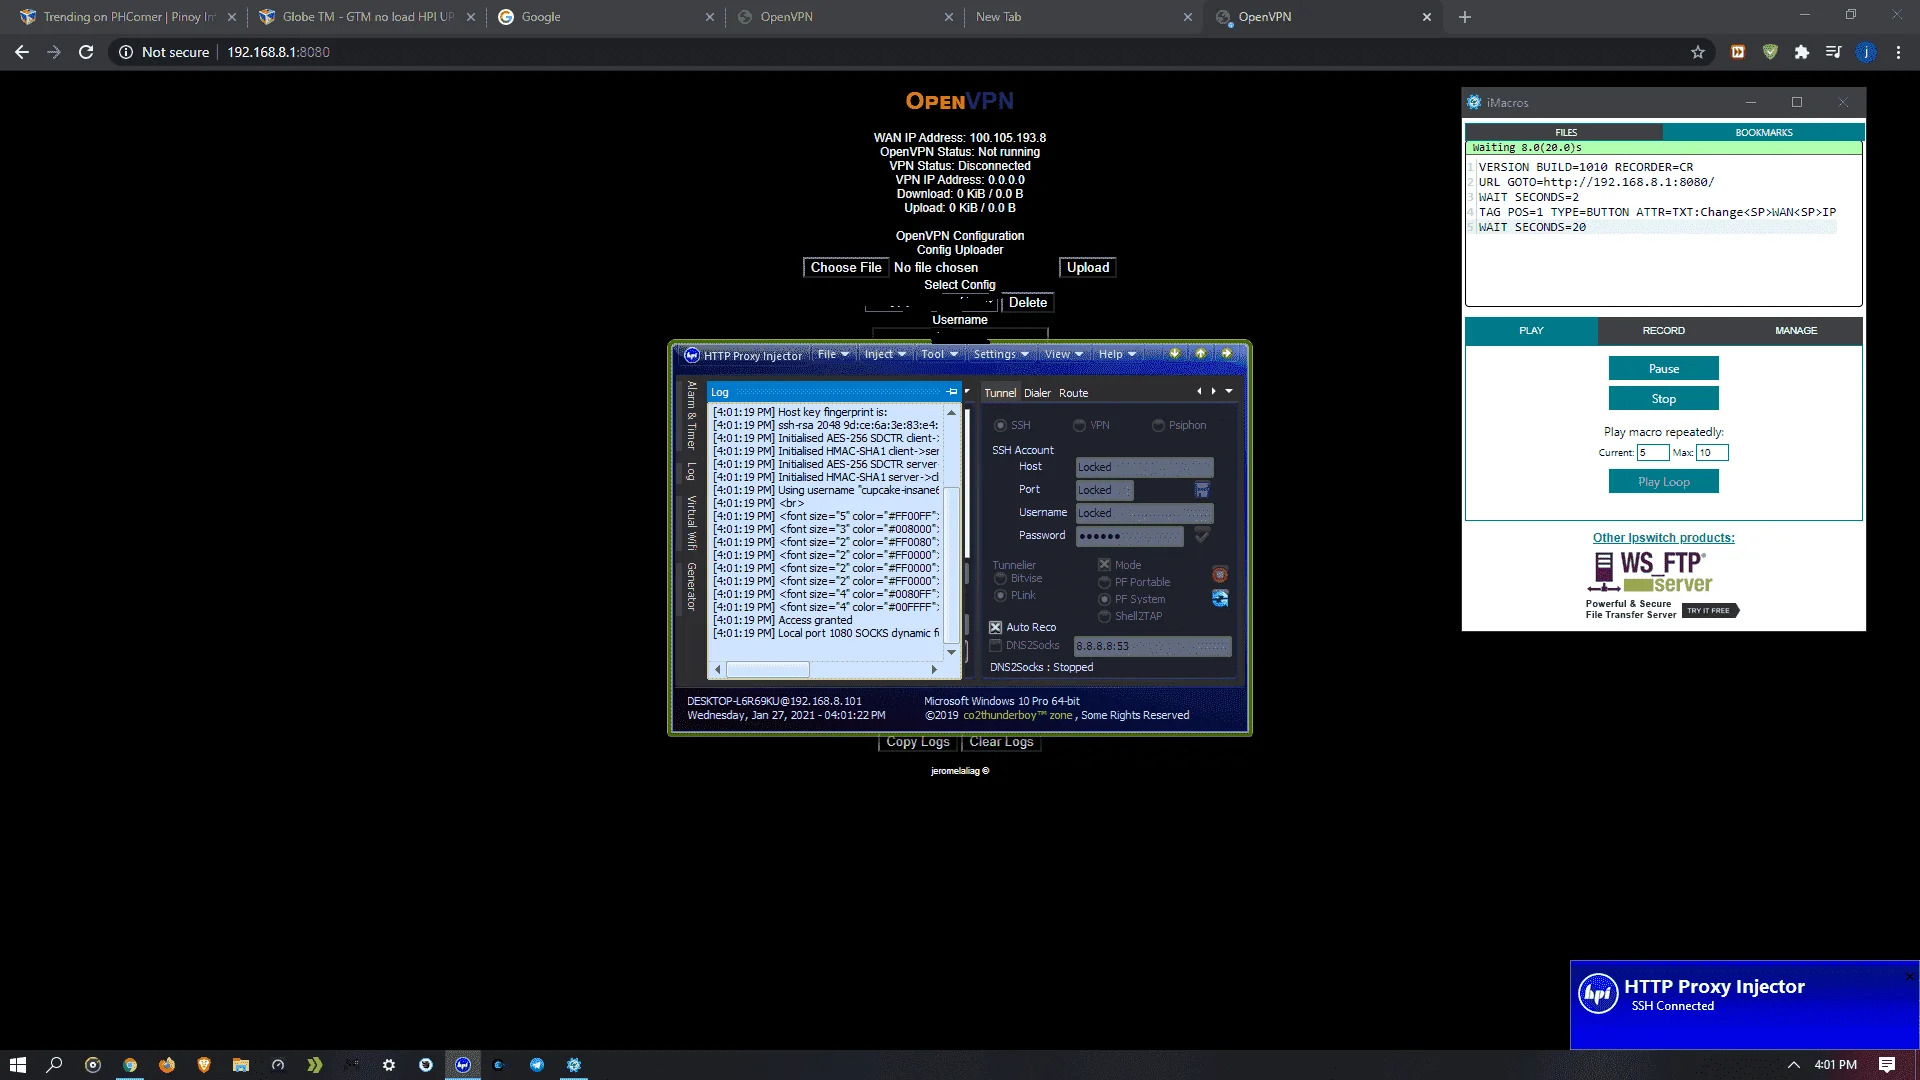View site information for Not secure
This screenshot has height=1080, width=1920.
(164, 52)
